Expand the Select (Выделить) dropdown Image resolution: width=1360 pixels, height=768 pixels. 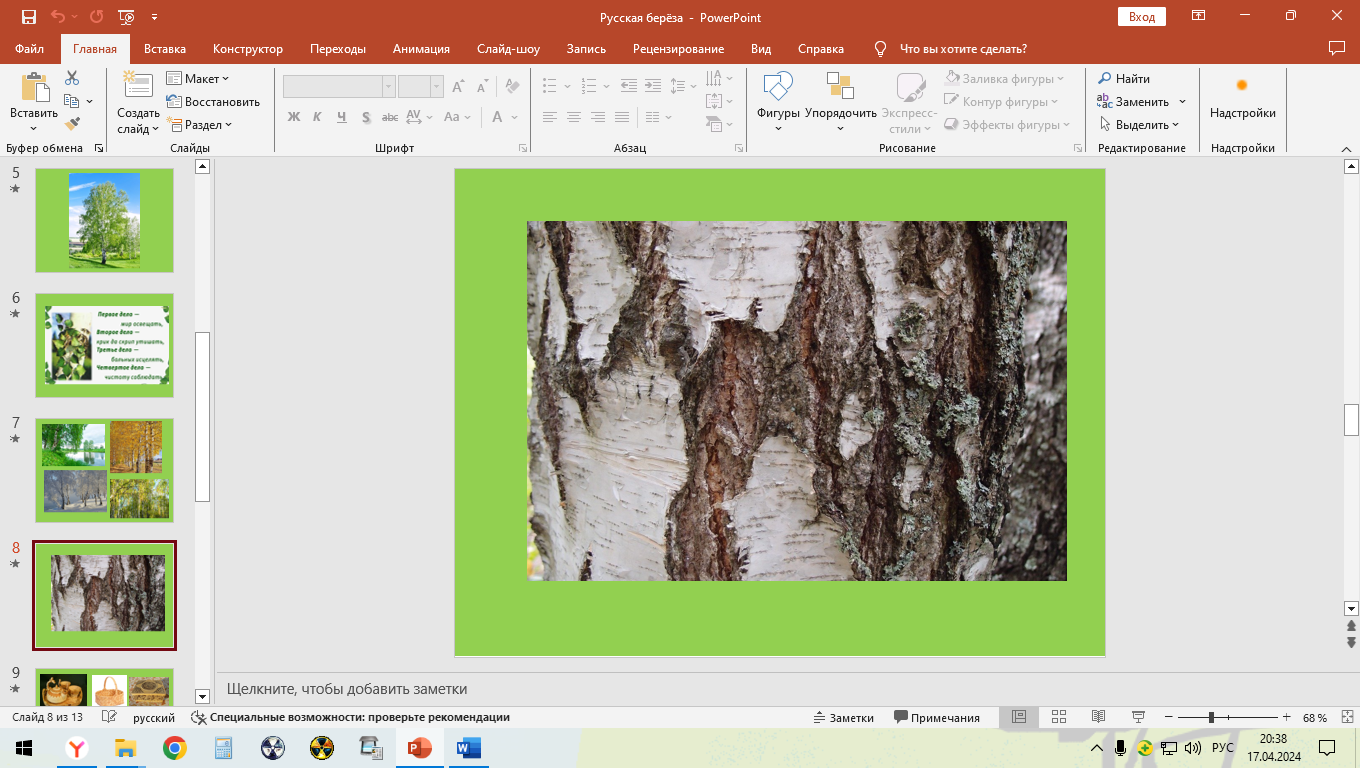(x=1140, y=125)
